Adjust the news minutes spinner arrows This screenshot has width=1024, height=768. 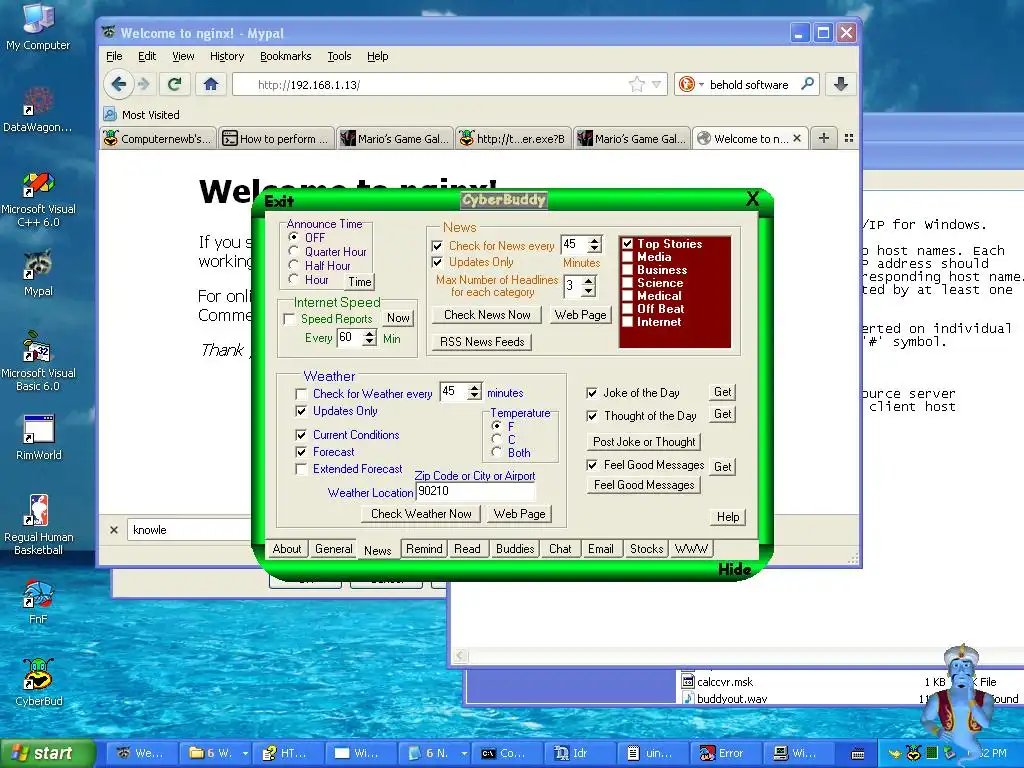594,245
